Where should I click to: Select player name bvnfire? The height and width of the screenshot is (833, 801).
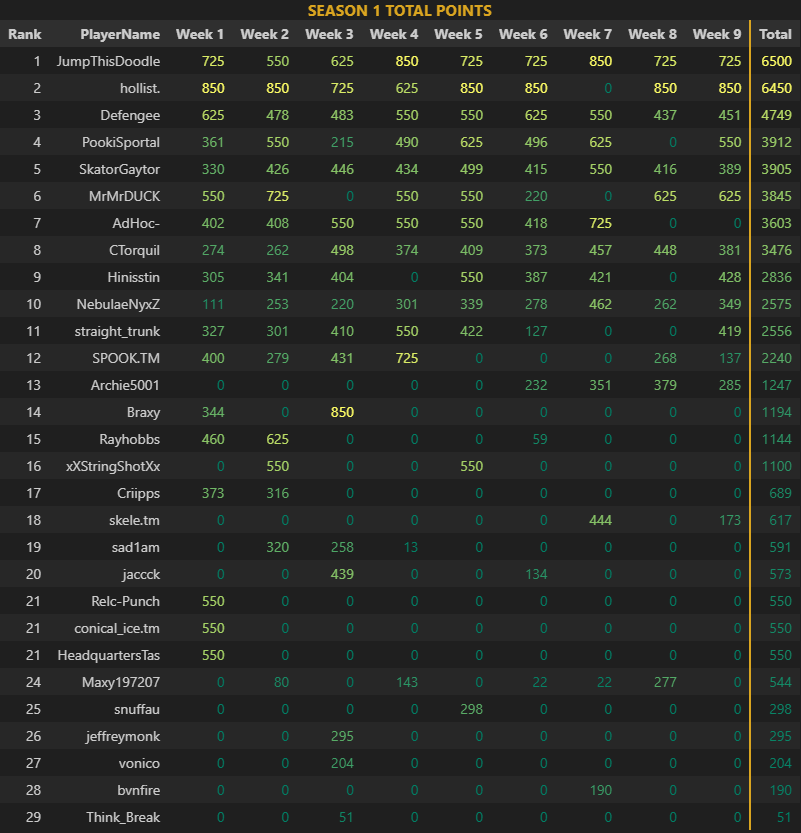139,790
